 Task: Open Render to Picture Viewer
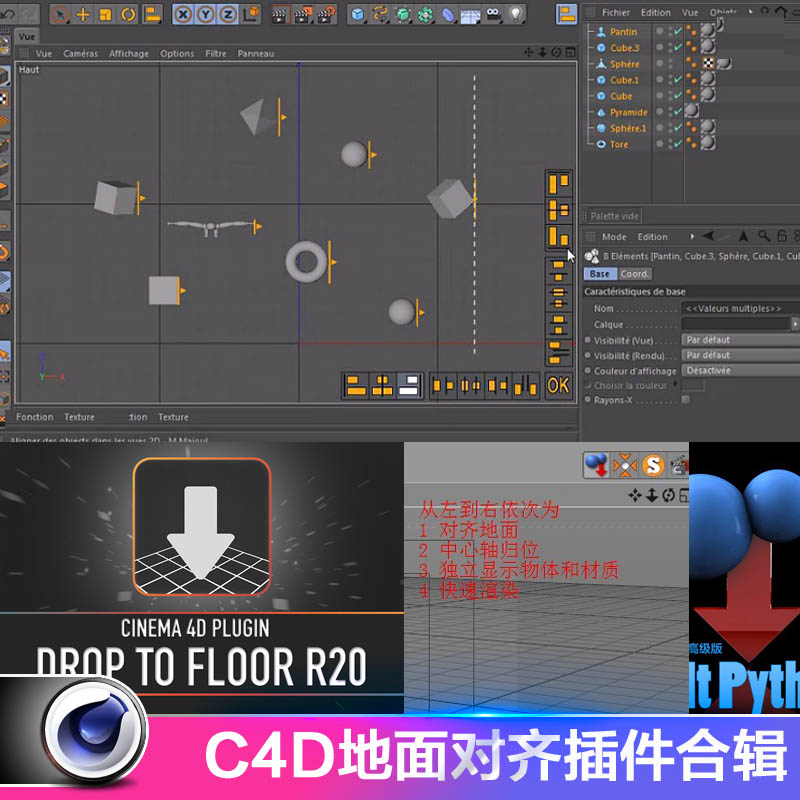303,14
